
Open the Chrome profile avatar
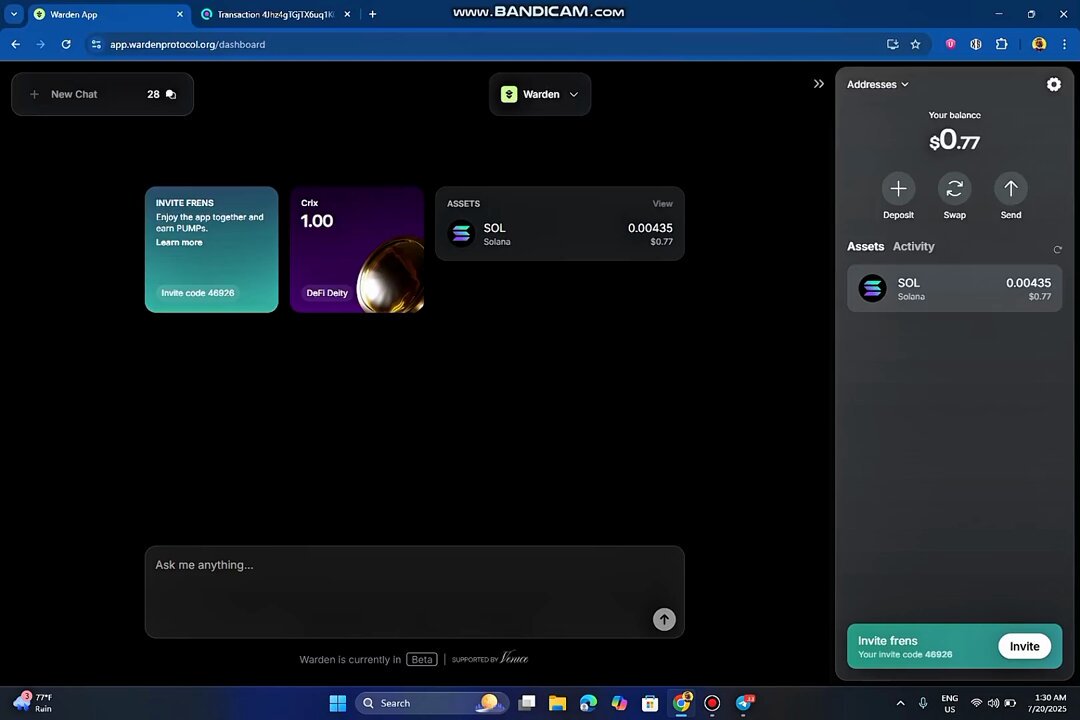(1039, 44)
